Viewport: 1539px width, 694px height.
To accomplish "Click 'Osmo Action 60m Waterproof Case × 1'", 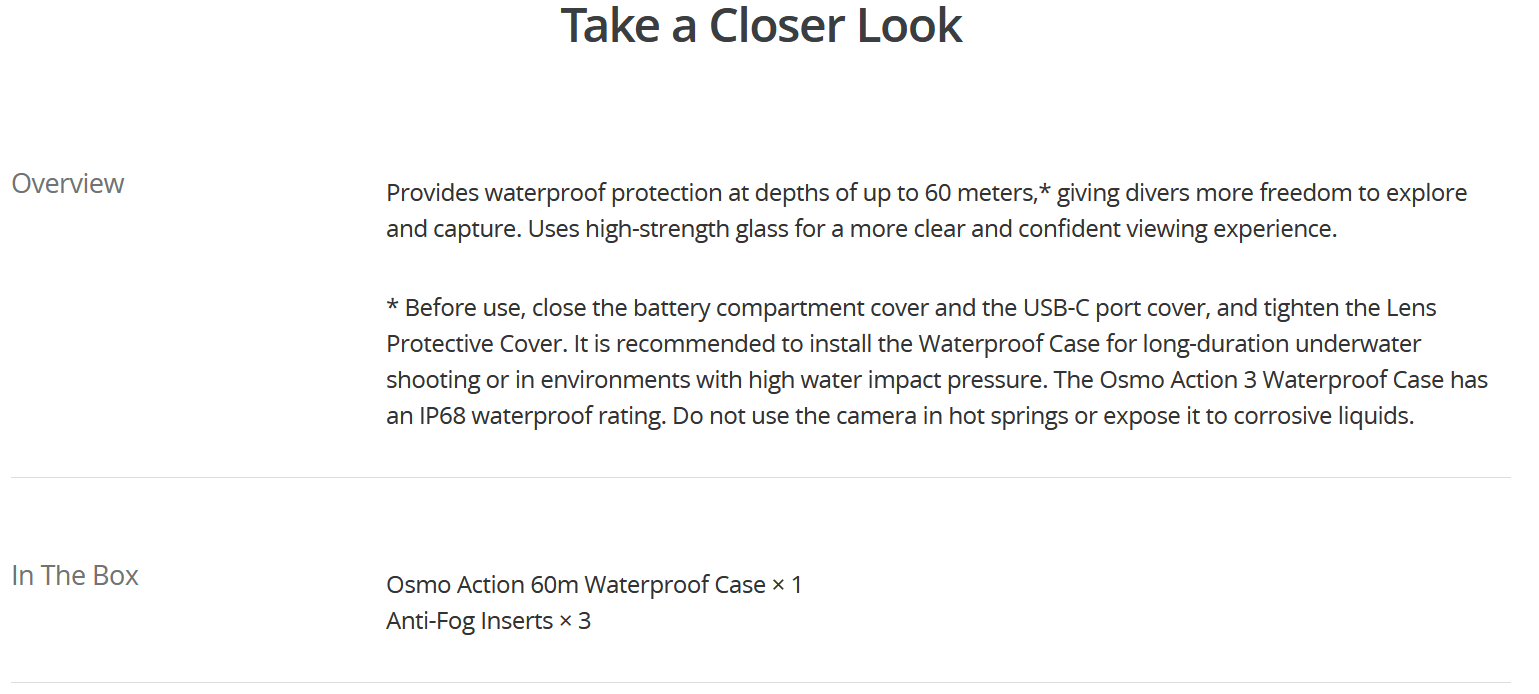I will coord(594,584).
